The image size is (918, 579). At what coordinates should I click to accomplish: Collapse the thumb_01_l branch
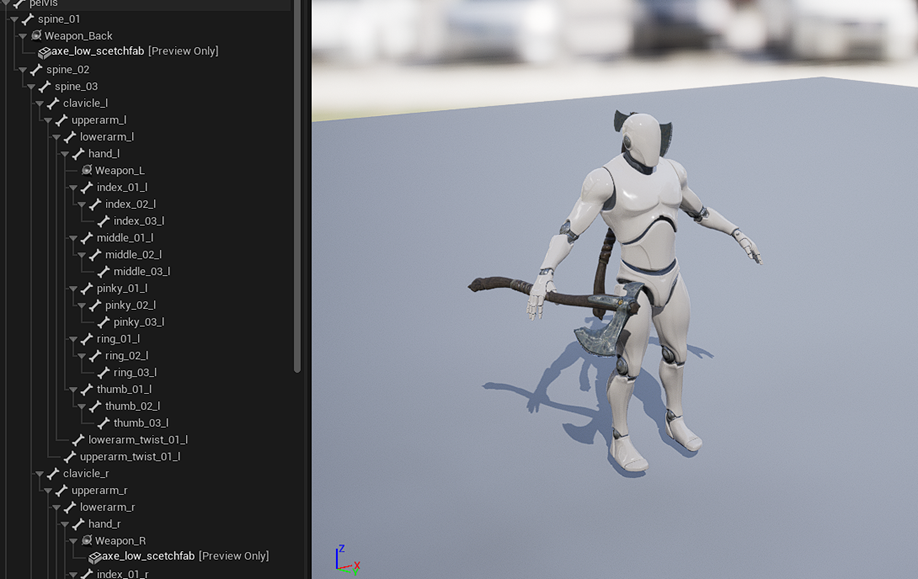coord(73,390)
